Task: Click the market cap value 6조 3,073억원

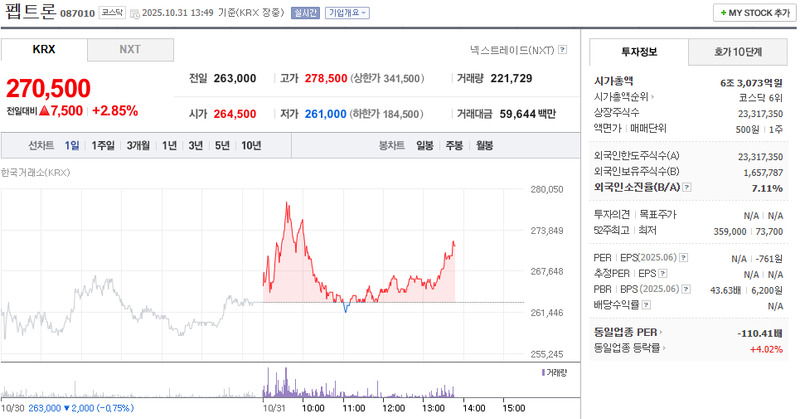Action: tap(751, 83)
